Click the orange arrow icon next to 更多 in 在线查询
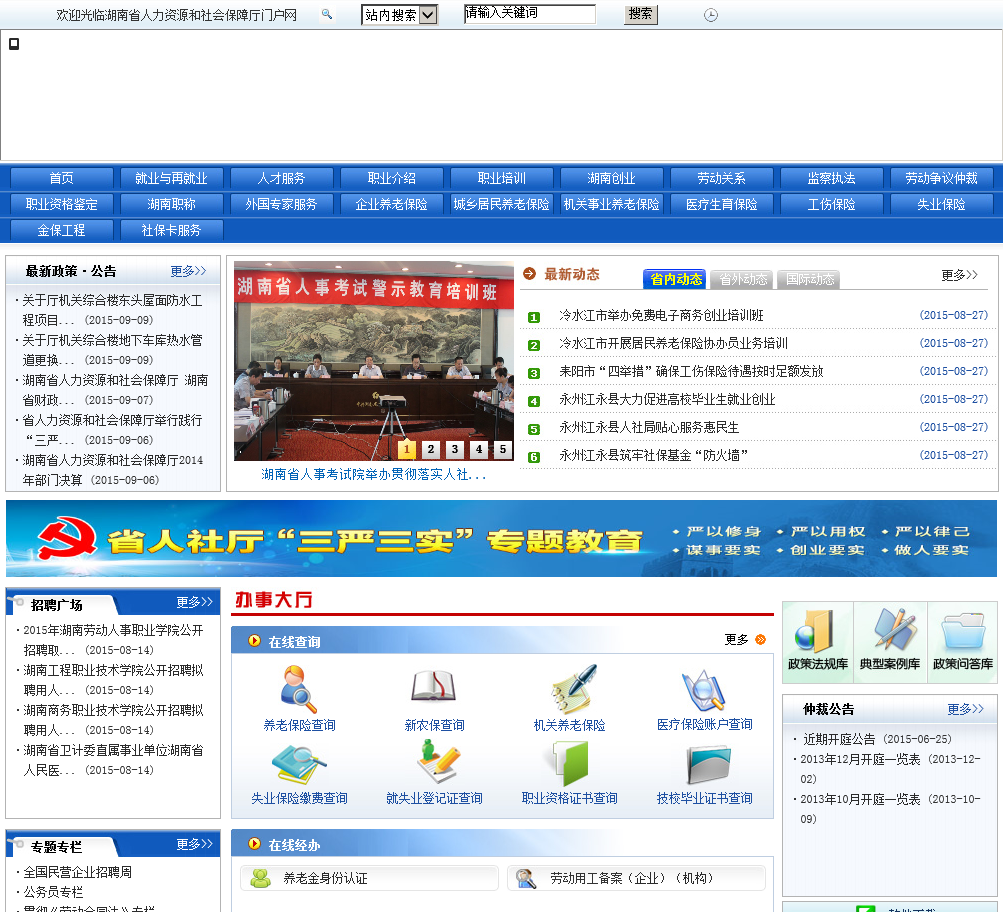Viewport: 1003px width, 912px height. tap(761, 640)
